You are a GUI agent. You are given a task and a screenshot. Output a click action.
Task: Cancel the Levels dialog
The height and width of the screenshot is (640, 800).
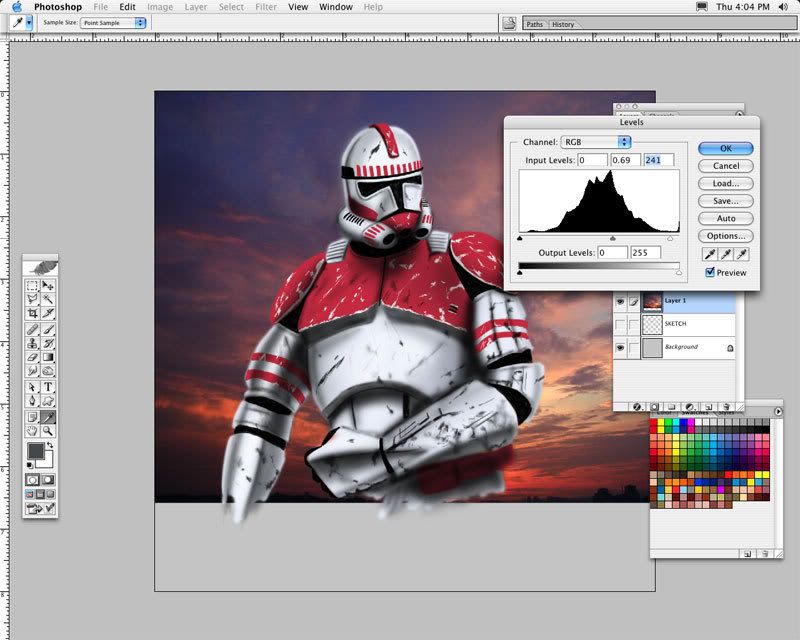[726, 166]
